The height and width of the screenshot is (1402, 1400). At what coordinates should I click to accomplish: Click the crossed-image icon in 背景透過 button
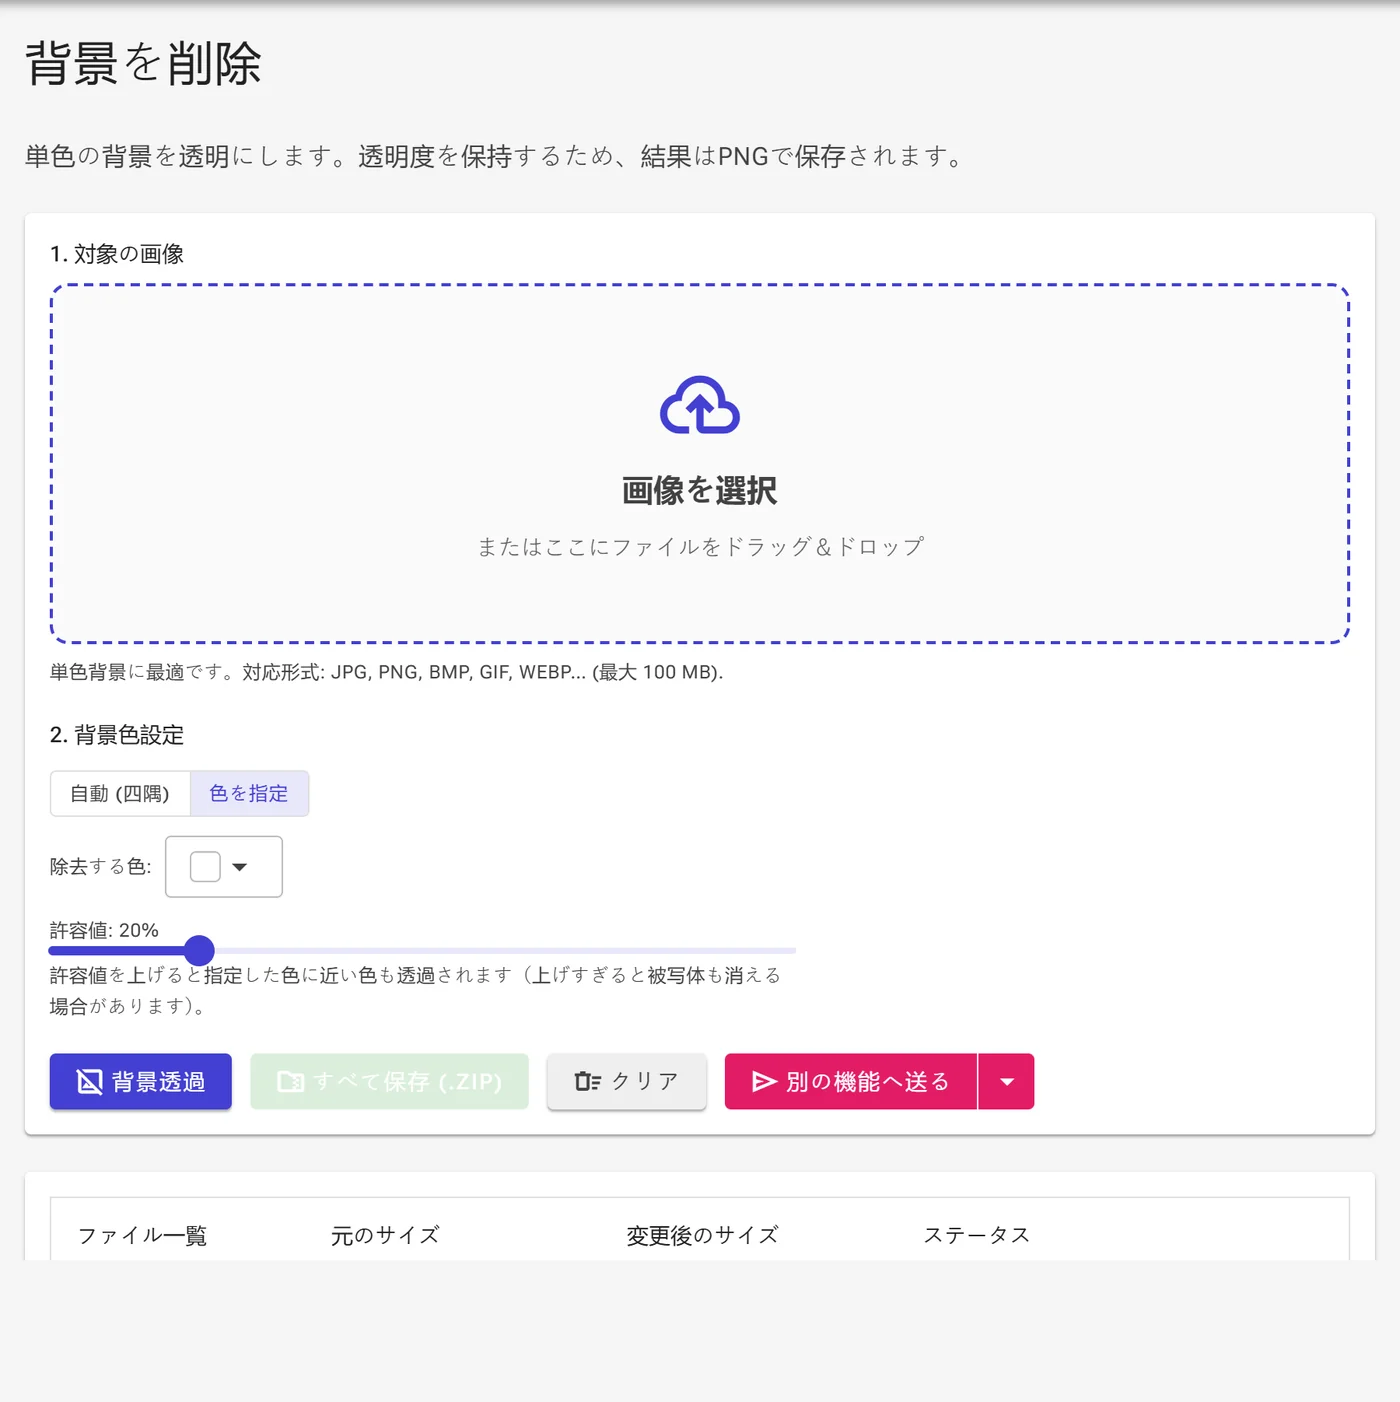pos(90,1081)
